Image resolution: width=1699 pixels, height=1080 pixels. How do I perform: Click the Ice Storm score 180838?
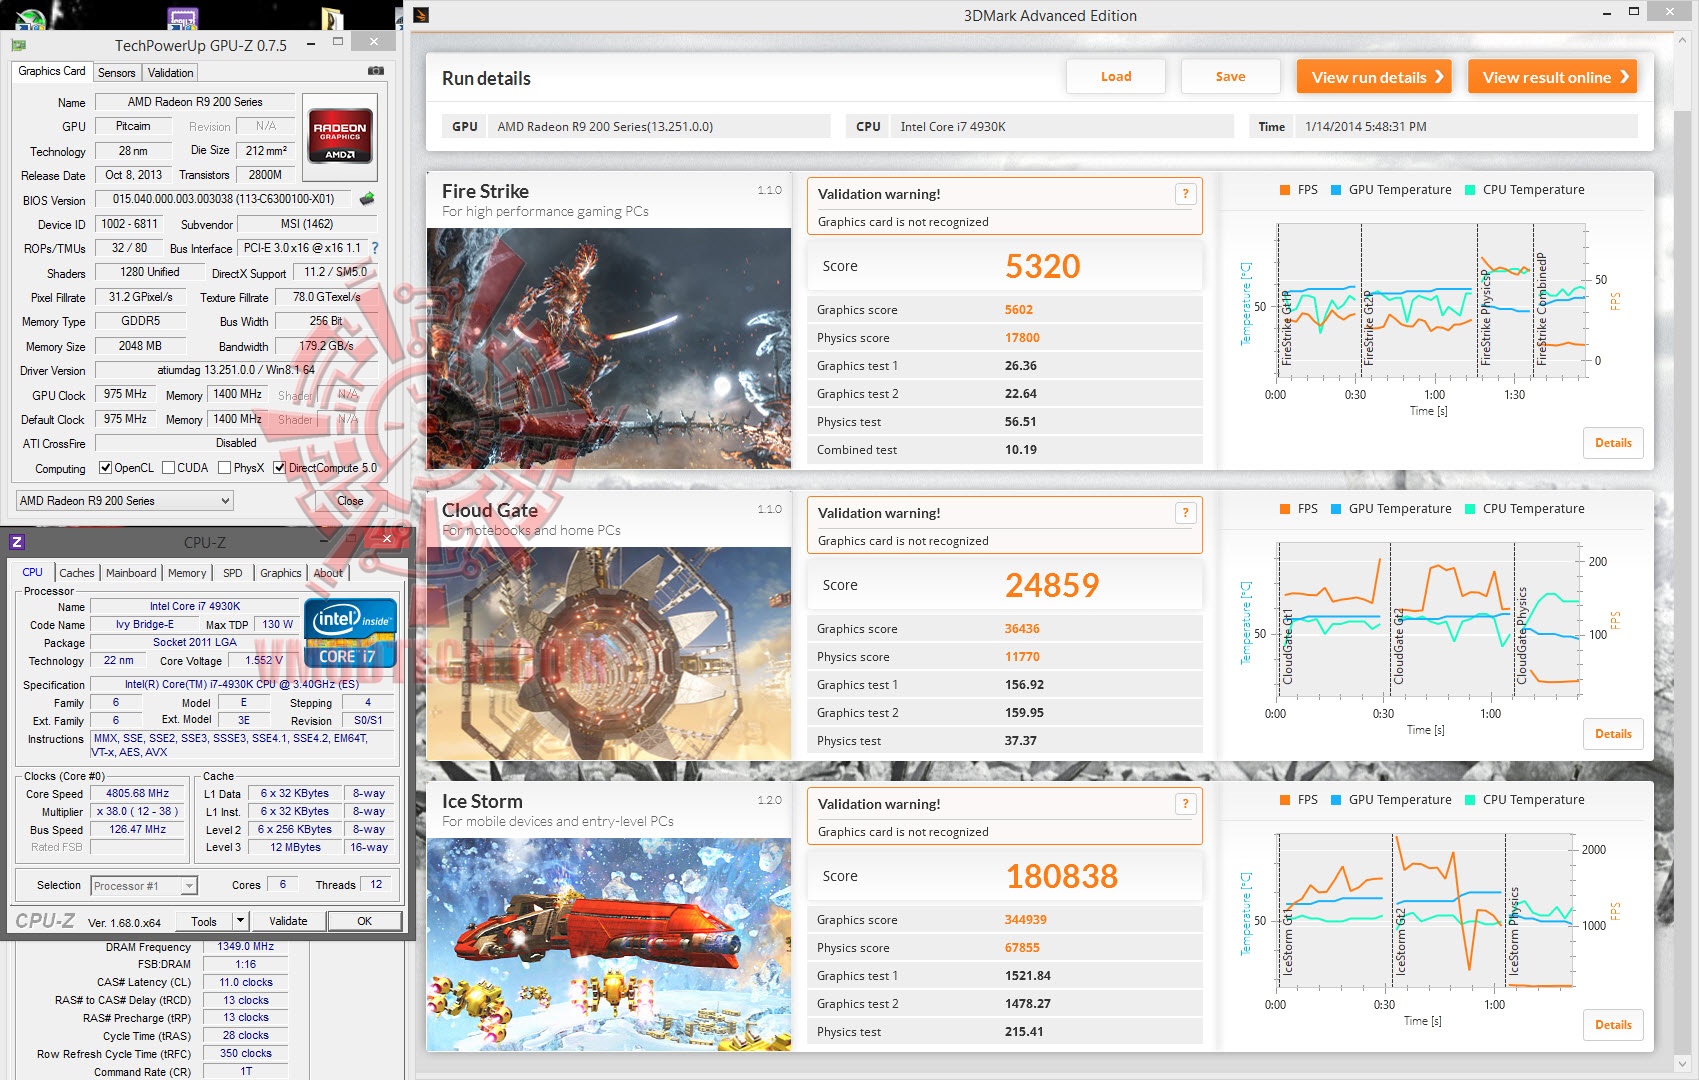1062,876
